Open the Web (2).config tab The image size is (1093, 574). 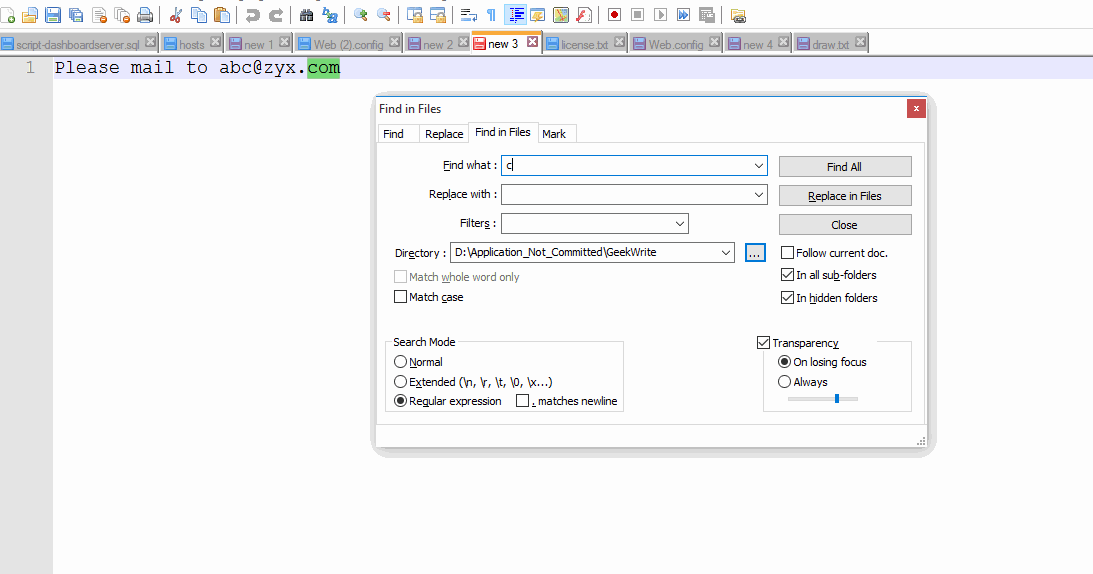tap(348, 44)
